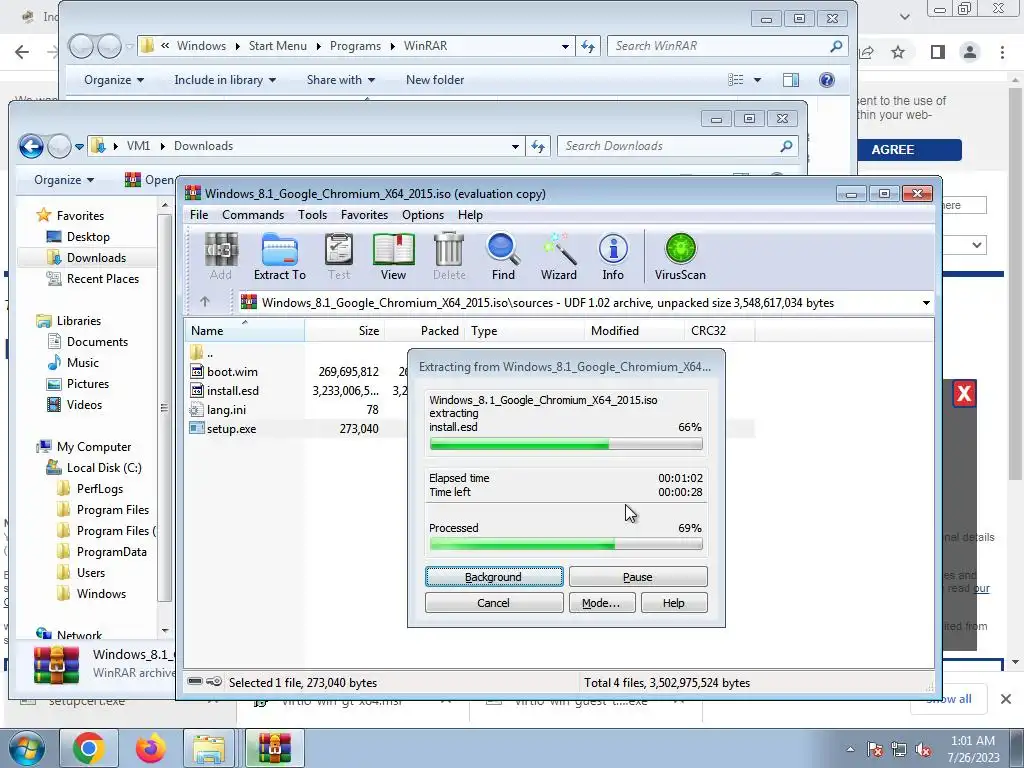Click the install.esd extraction progress bar

click(566, 444)
